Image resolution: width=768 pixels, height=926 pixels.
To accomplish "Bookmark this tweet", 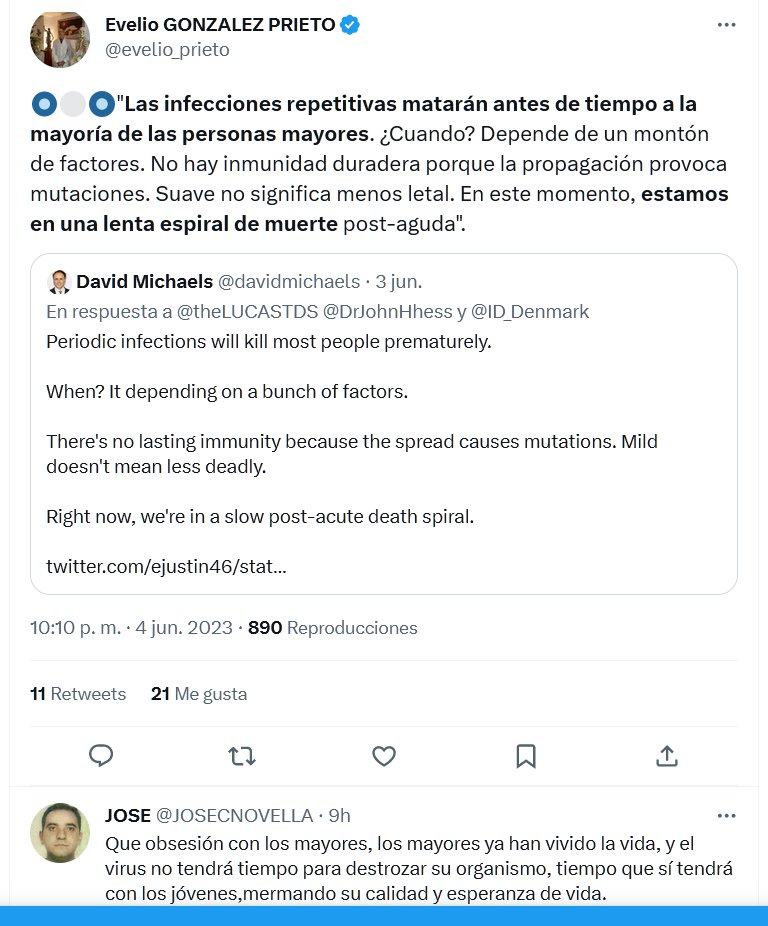I will 526,756.
